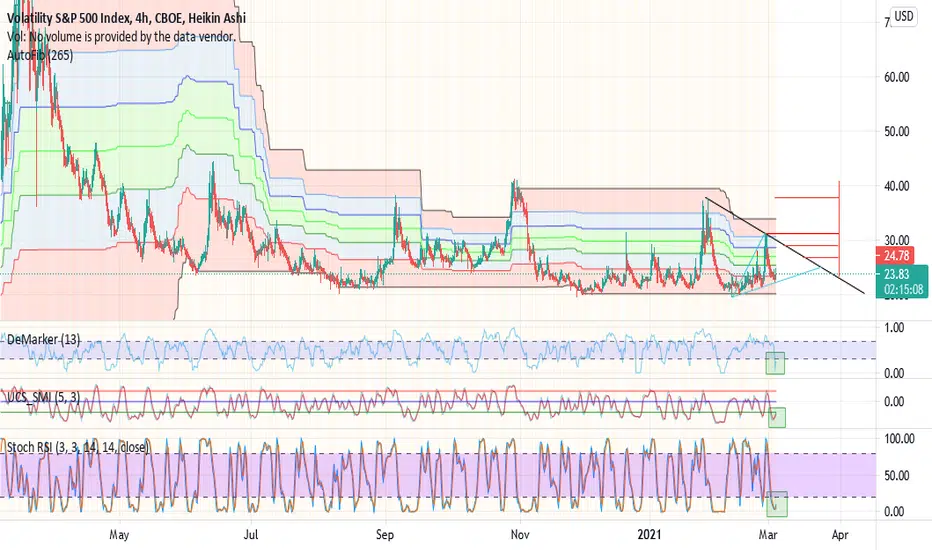Click the 60.00 price axis label
Screen dimensions: 932x550
(896, 77)
